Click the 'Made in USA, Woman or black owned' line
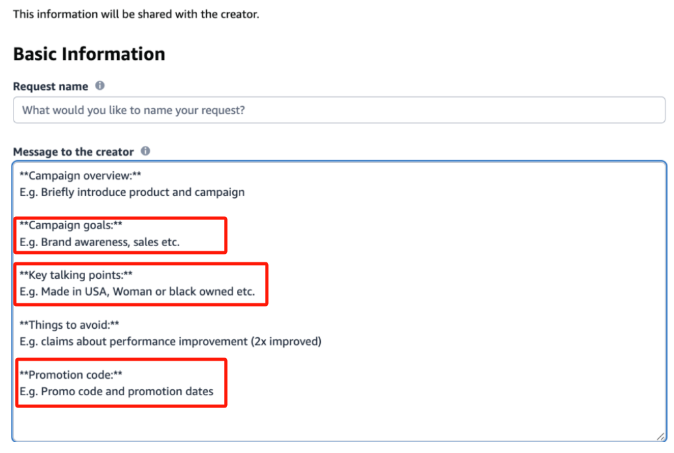Viewport: 674px width, 453px height. pyautogui.click(x=137, y=292)
